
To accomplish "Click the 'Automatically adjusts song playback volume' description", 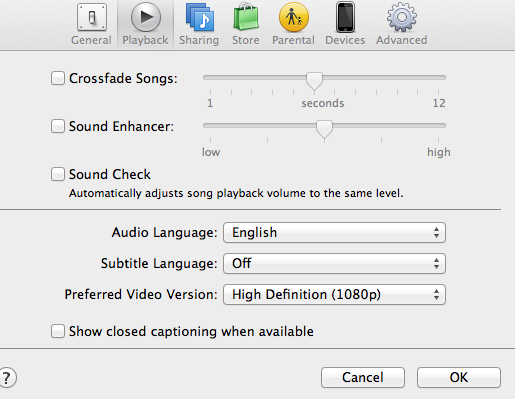I will point(236,193).
